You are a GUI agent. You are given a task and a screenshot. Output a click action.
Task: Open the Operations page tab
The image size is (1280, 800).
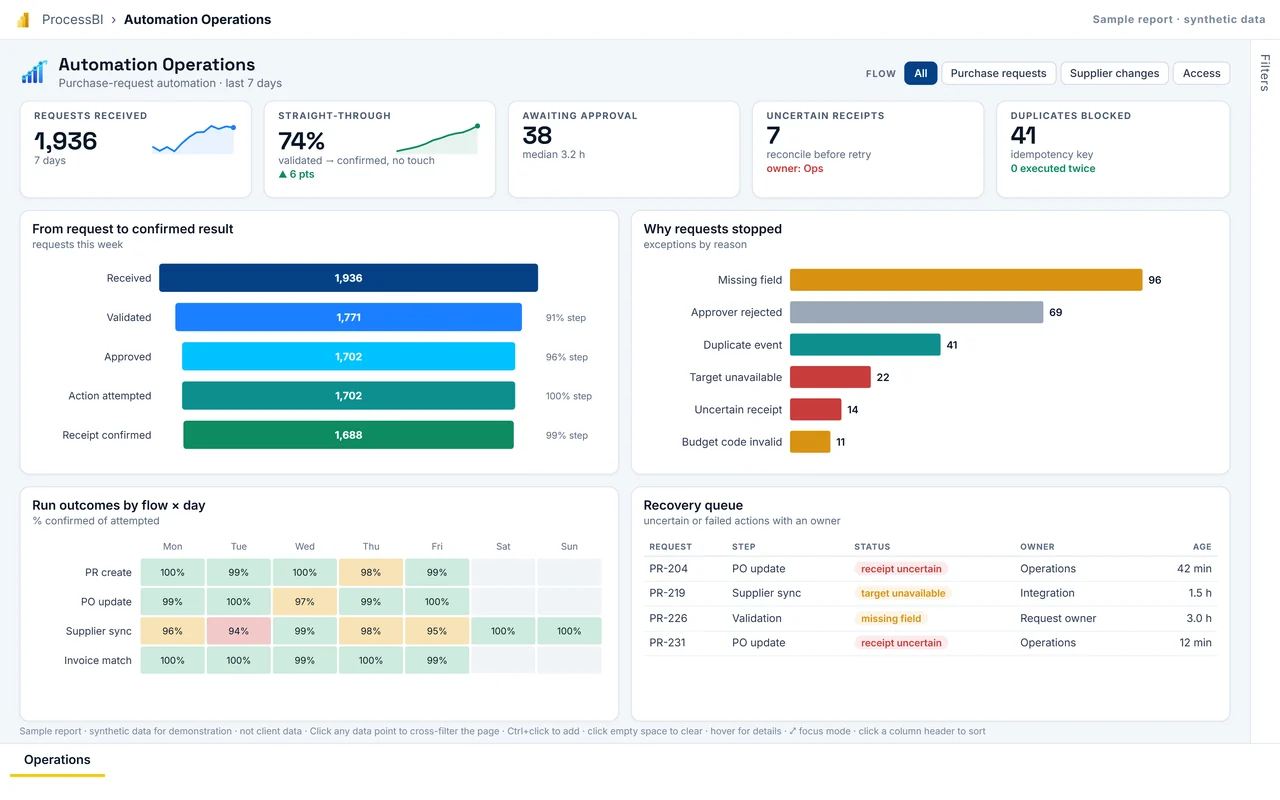[57, 760]
